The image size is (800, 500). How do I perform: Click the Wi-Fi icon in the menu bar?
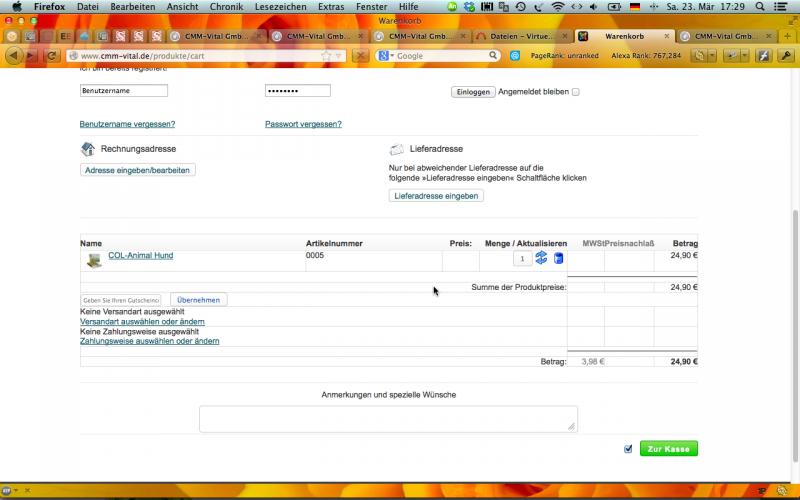click(557, 7)
